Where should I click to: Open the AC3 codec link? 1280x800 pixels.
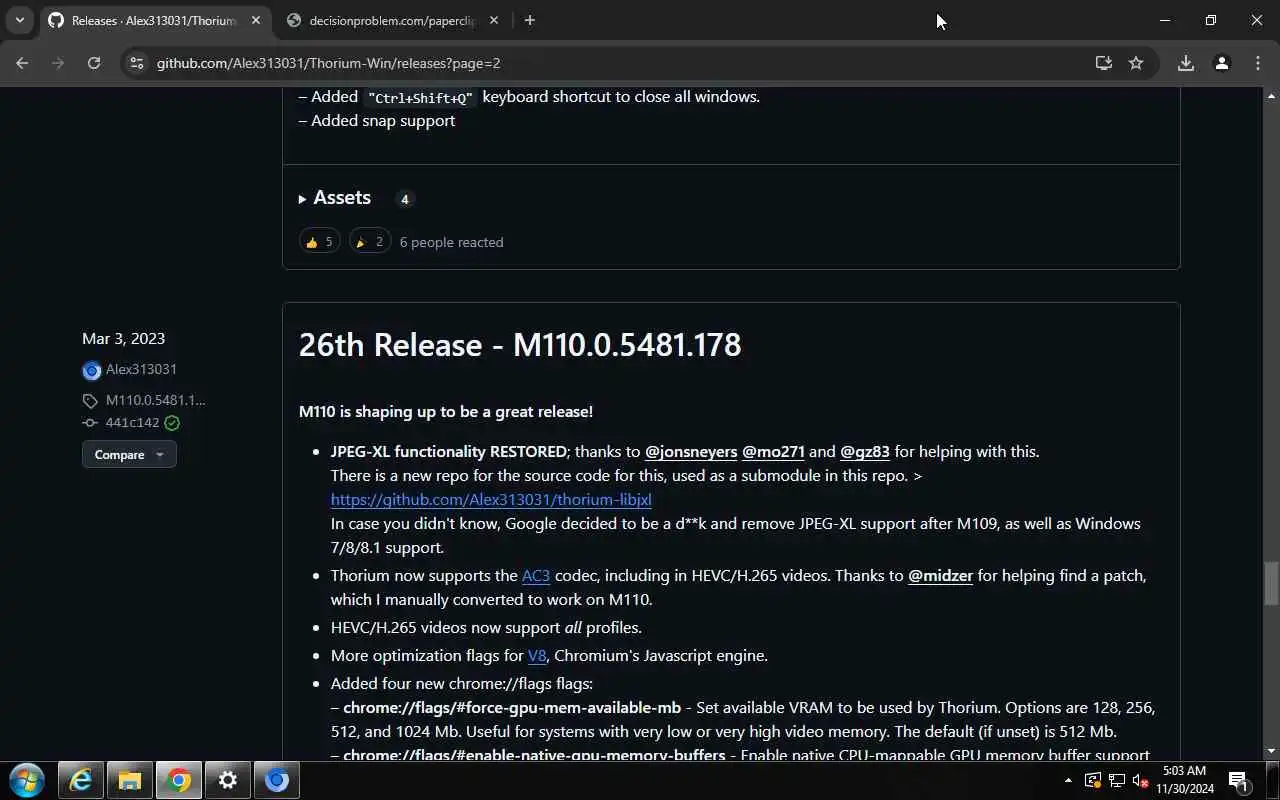tap(536, 576)
